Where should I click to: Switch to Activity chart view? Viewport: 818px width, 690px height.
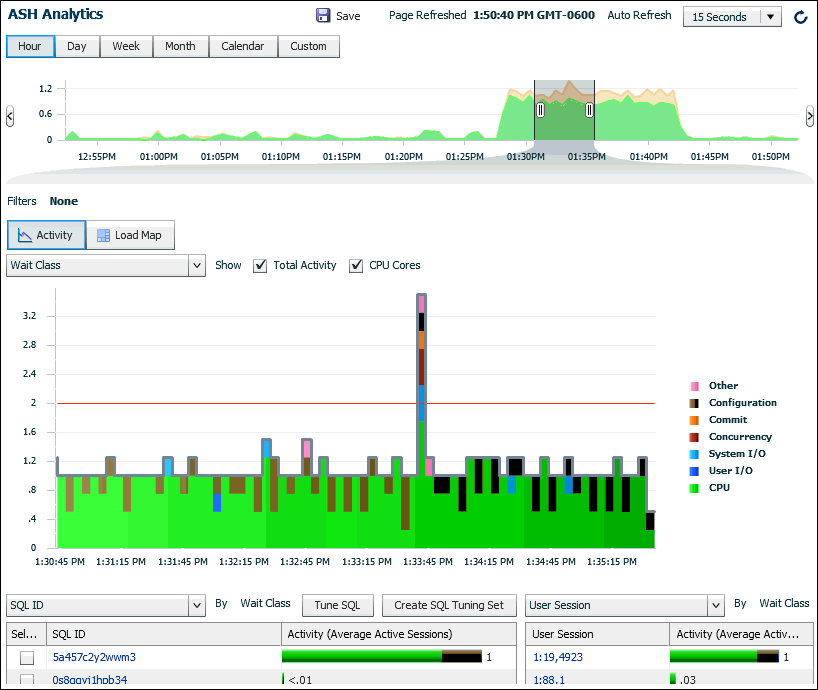[46, 235]
